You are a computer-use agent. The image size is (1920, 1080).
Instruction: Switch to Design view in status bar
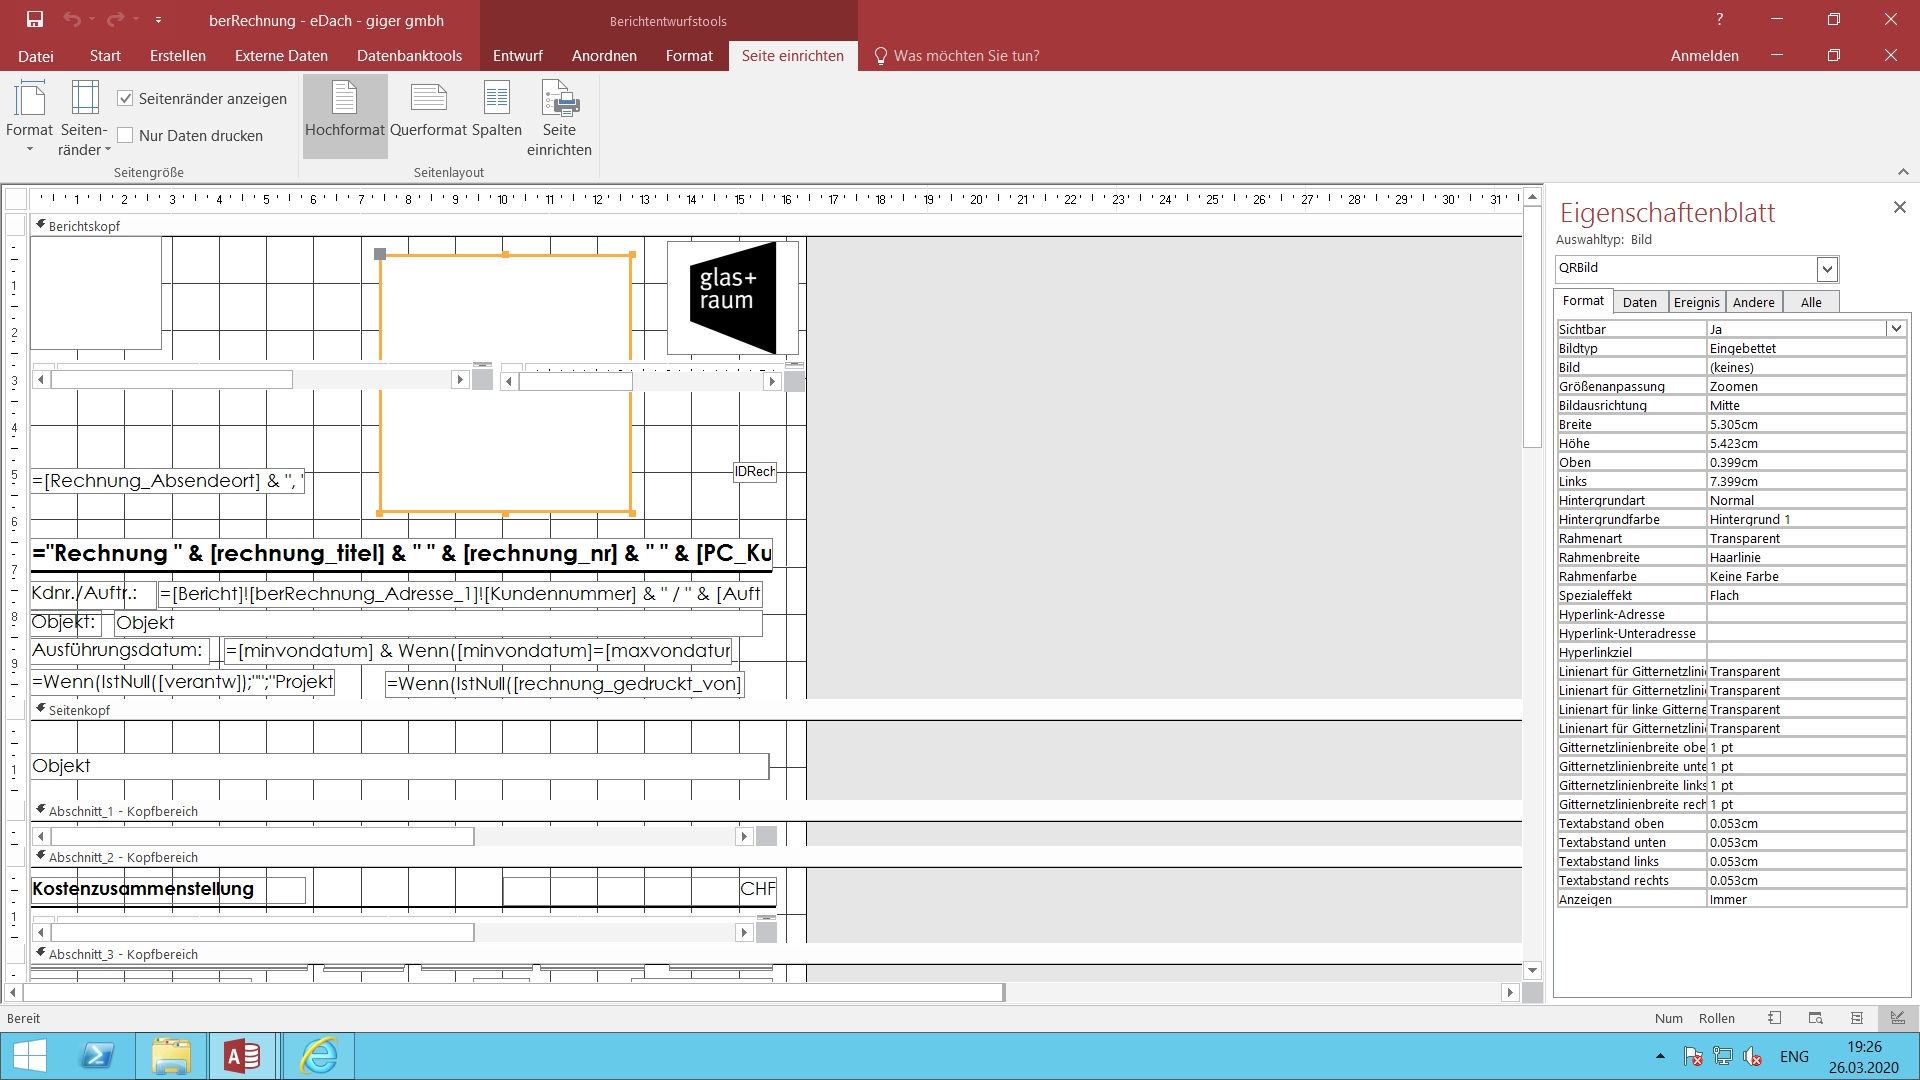1898,1018
